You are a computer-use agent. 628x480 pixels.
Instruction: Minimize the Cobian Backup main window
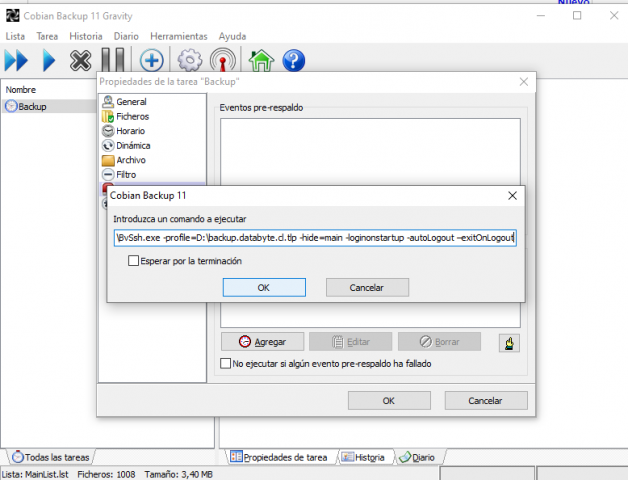(541, 16)
